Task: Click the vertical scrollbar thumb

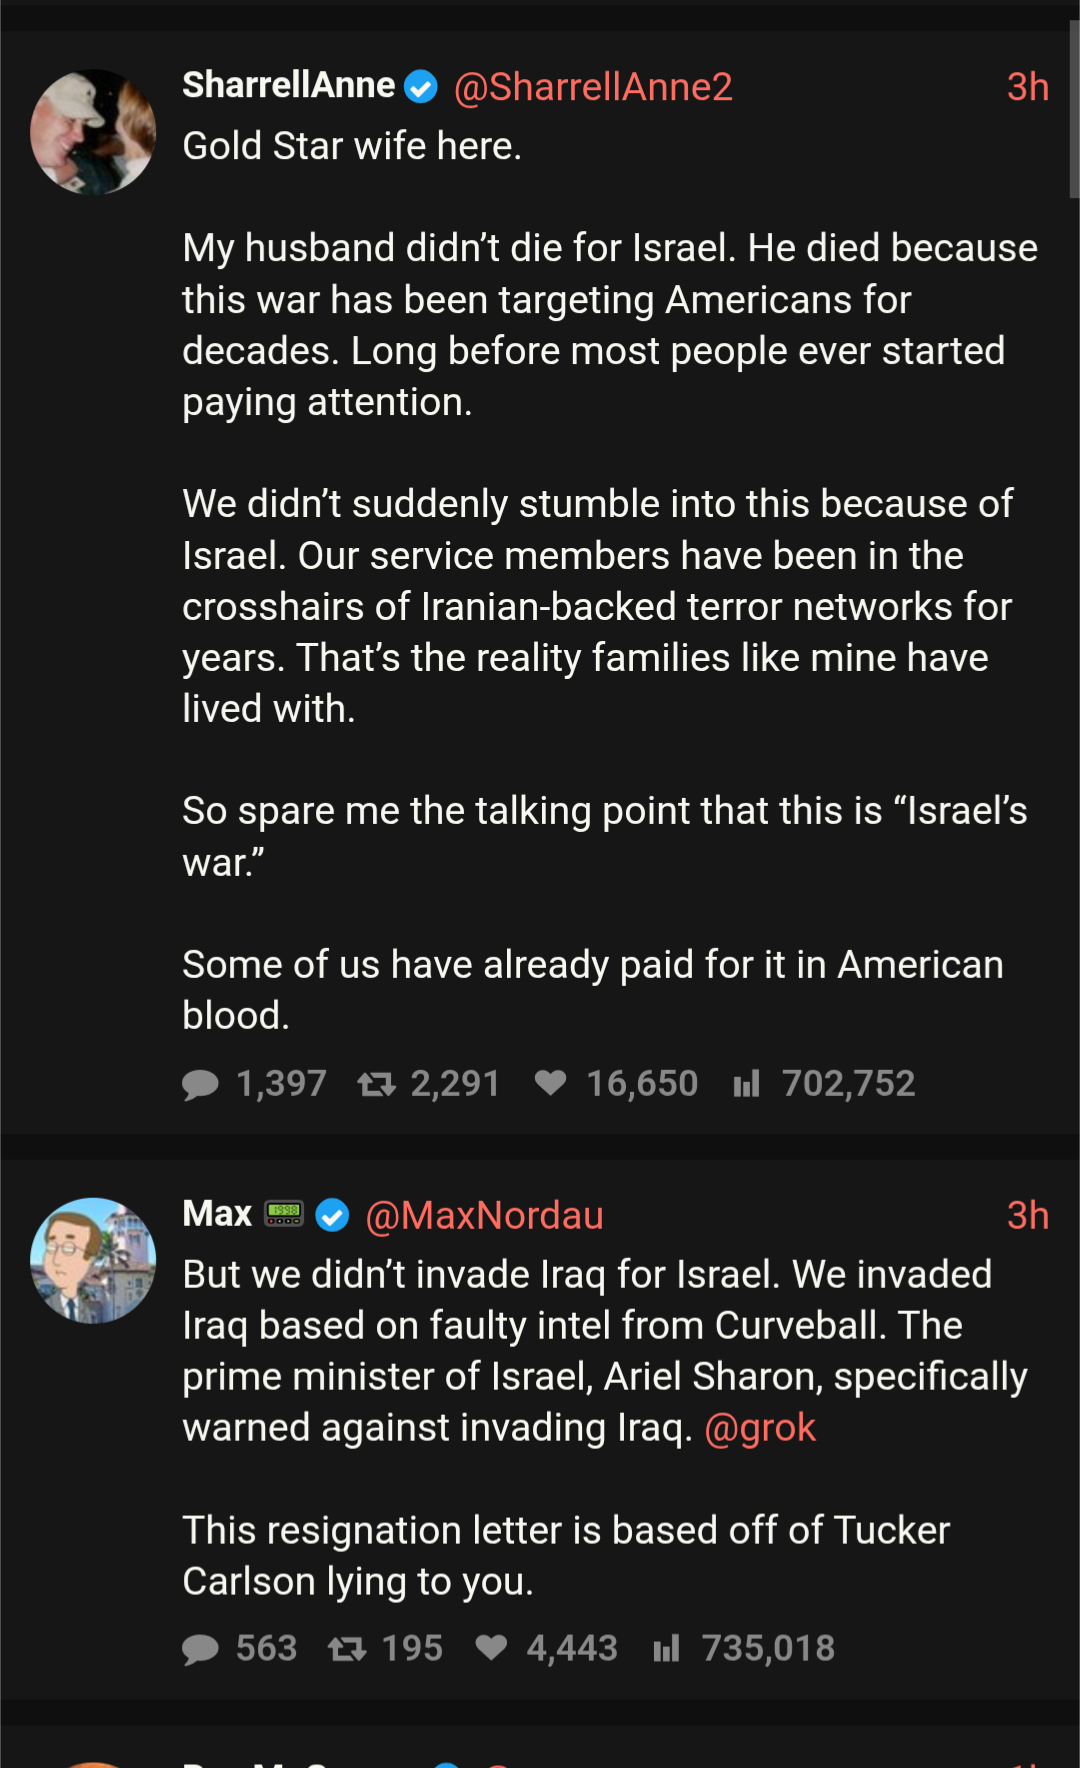Action: pos(1074,110)
